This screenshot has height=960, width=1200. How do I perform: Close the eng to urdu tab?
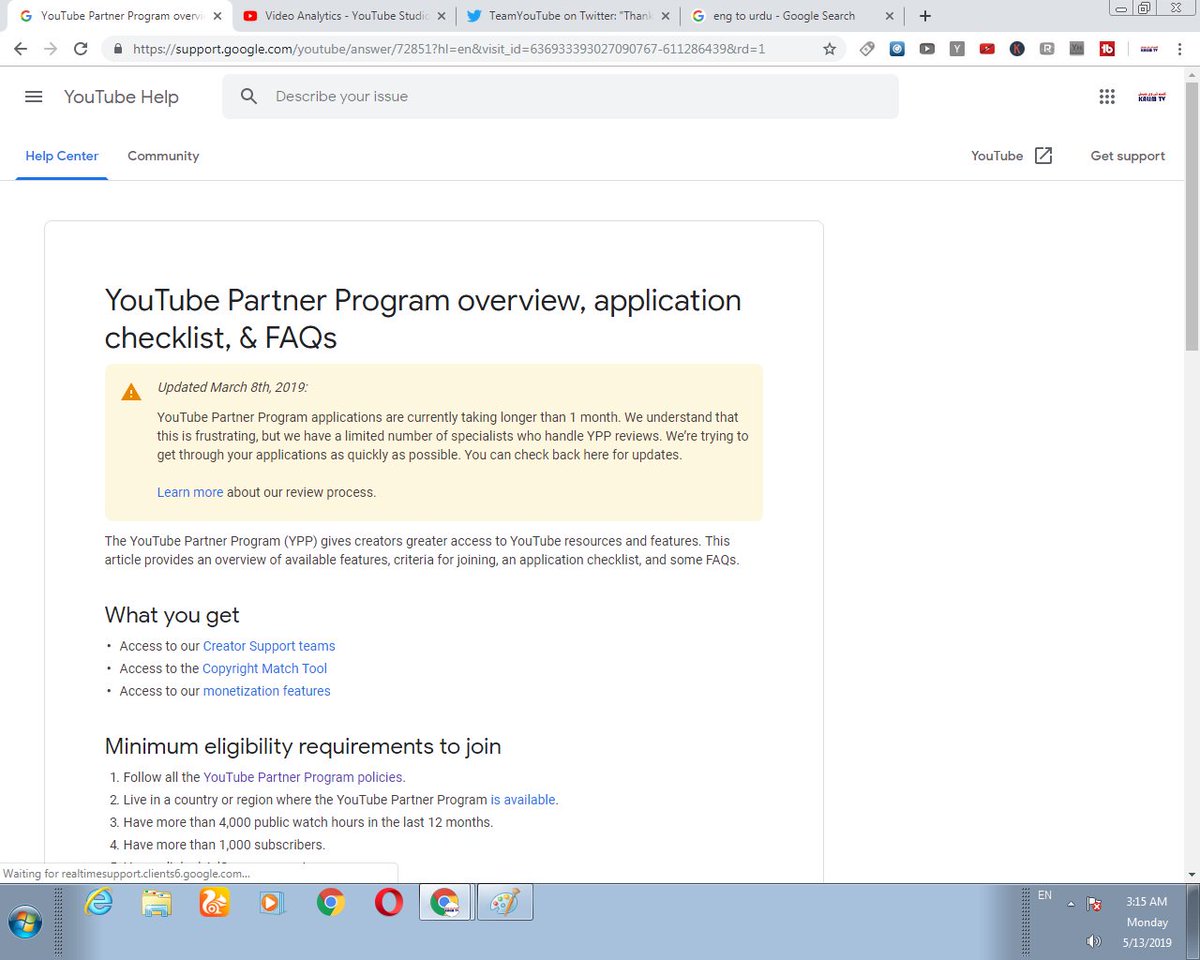[x=889, y=16]
